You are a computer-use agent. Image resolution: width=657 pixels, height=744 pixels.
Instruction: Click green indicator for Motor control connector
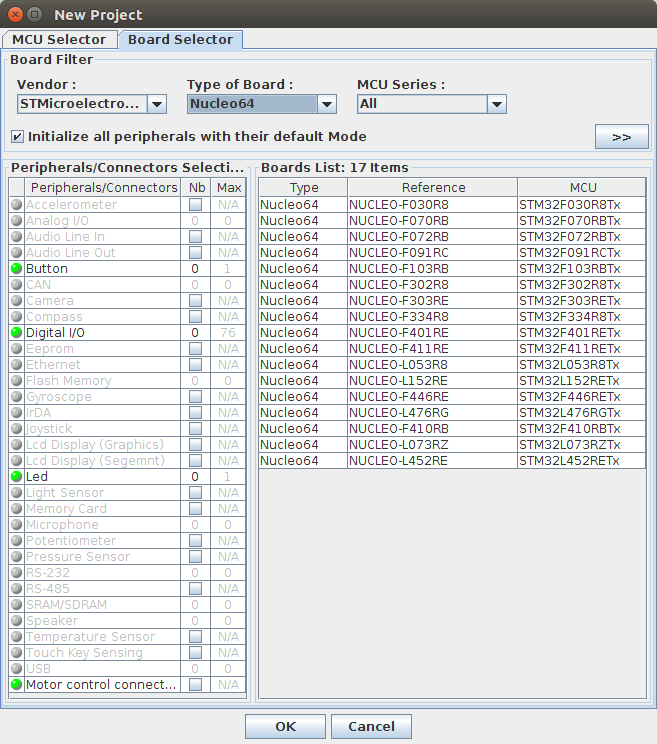coord(16,685)
